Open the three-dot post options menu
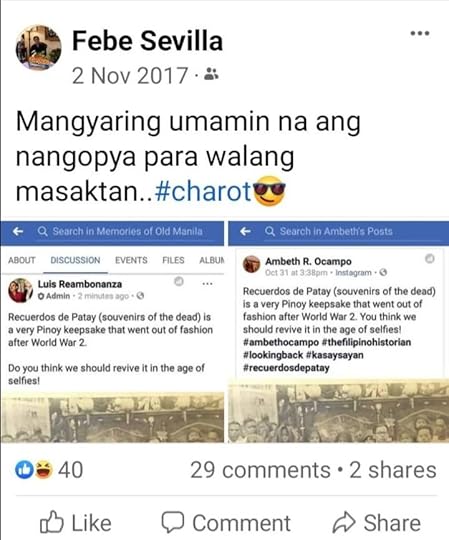Screen dimensions: 449x540 click(x=420, y=33)
